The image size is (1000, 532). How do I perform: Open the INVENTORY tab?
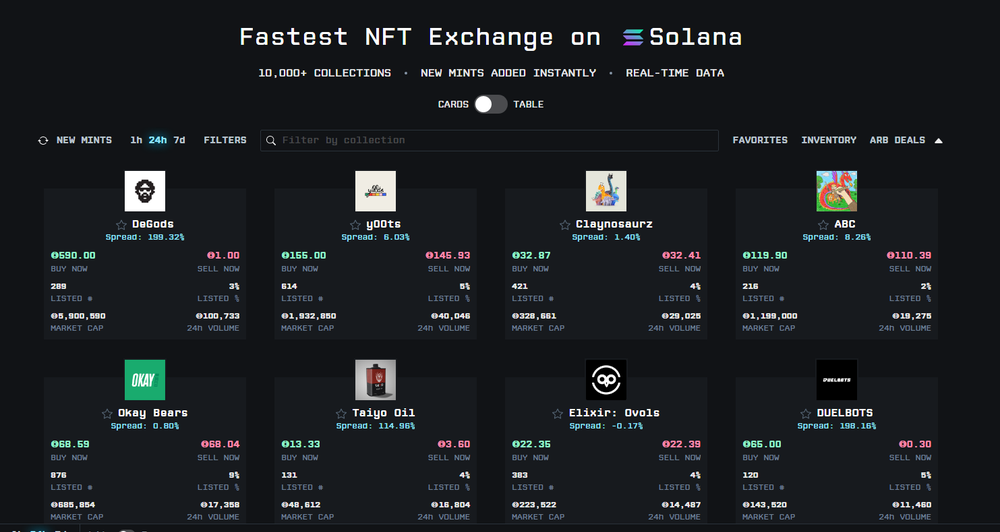click(x=829, y=140)
